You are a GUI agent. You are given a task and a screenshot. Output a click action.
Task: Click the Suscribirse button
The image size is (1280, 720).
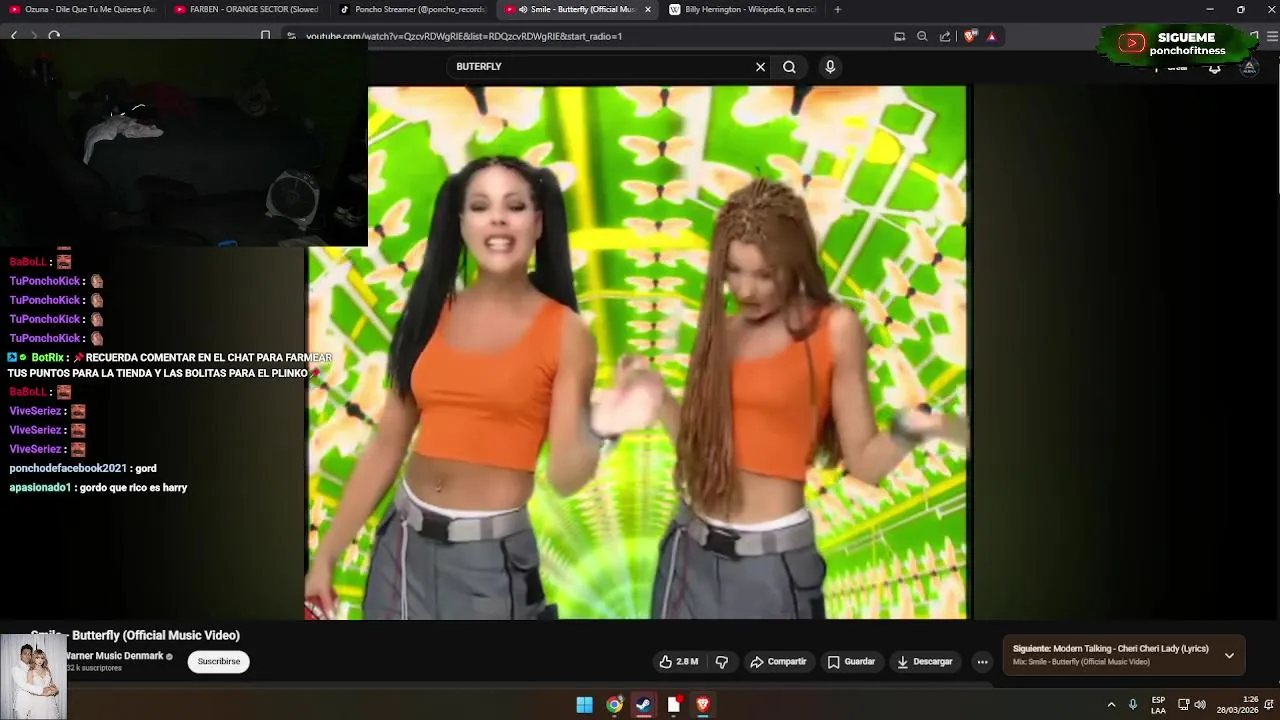pos(219,662)
